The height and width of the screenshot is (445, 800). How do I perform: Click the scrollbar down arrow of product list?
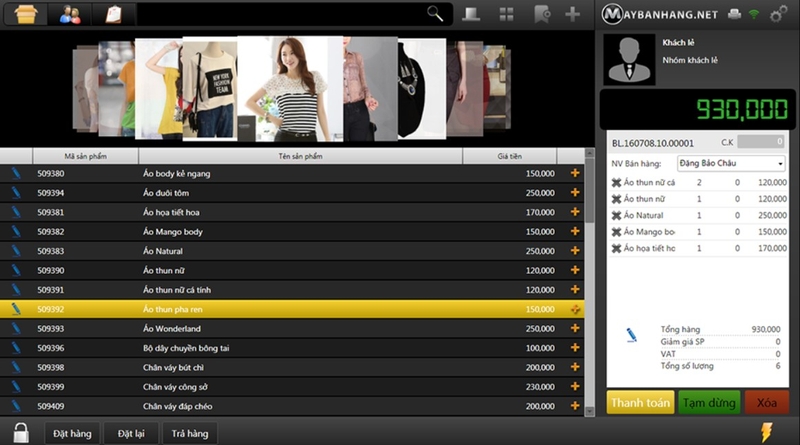pos(589,411)
